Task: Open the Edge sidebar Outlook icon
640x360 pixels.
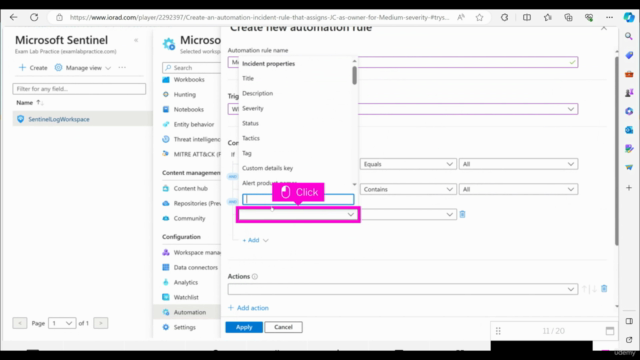Action: pos(629,130)
